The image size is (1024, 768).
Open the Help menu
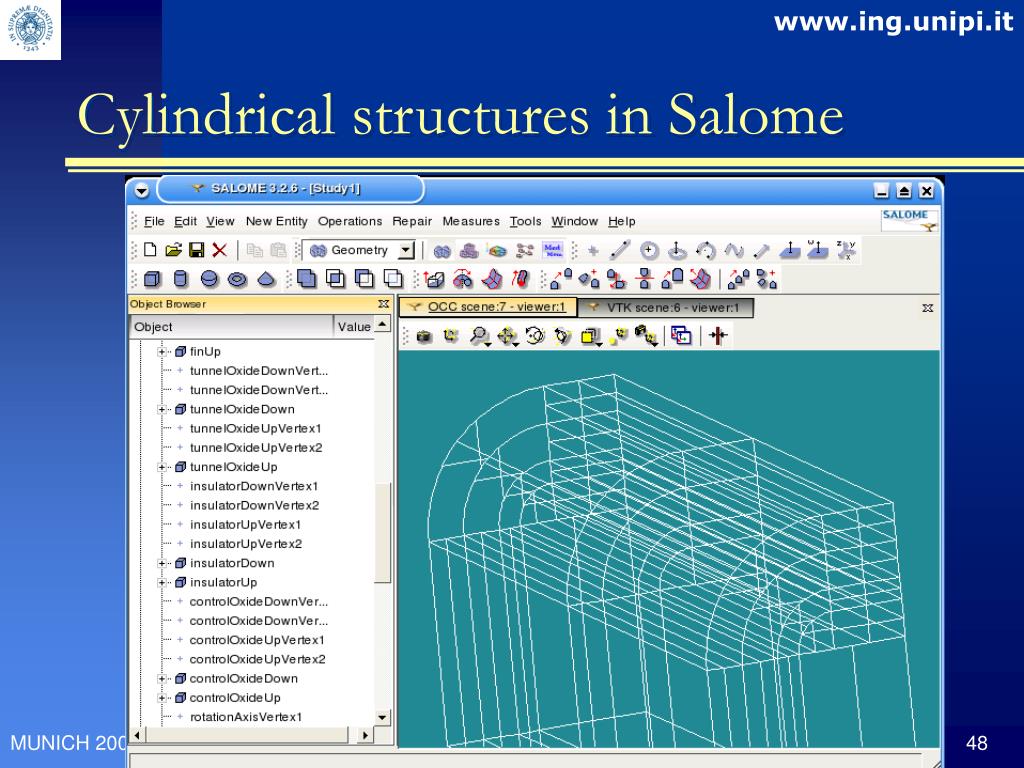click(x=622, y=221)
